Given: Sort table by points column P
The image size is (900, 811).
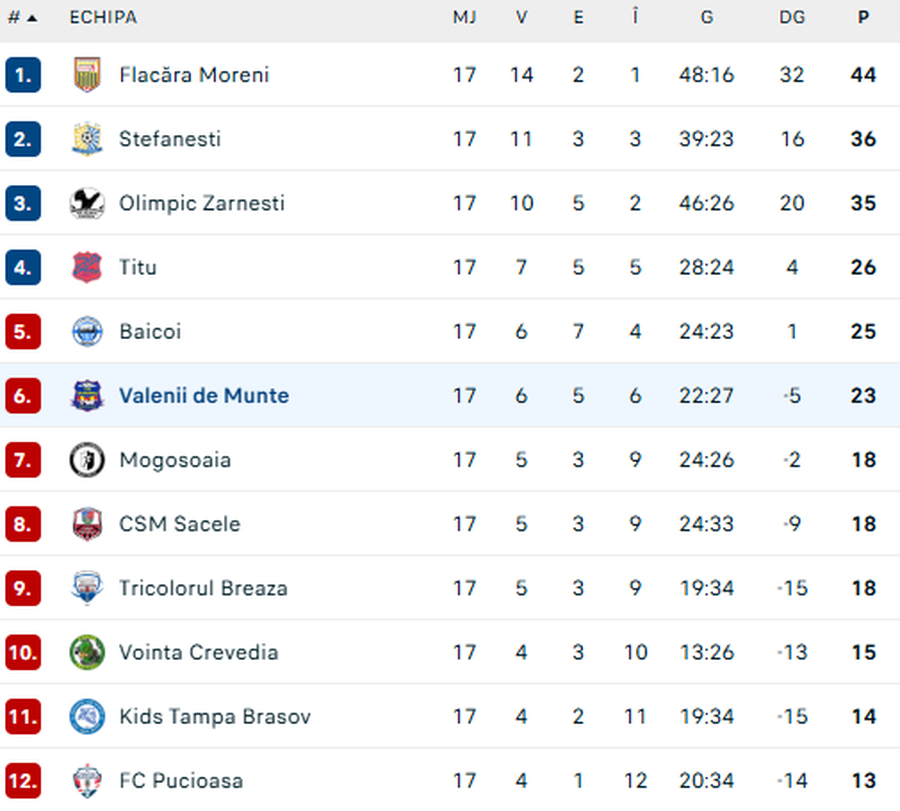Looking at the screenshot, I should pyautogui.click(x=863, y=18).
